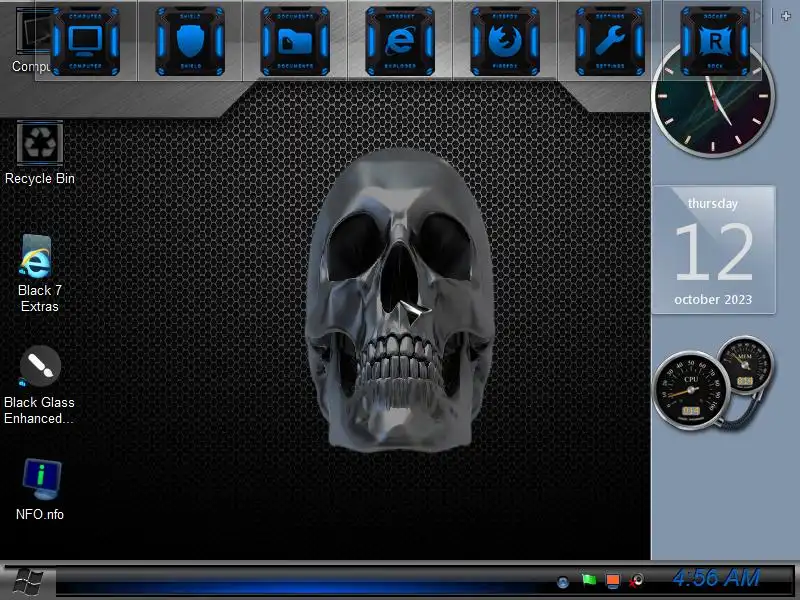Viewport: 800px width, 600px height.
Task: Click the sidebar next-page arrow beside the plus
Action: click(759, 16)
